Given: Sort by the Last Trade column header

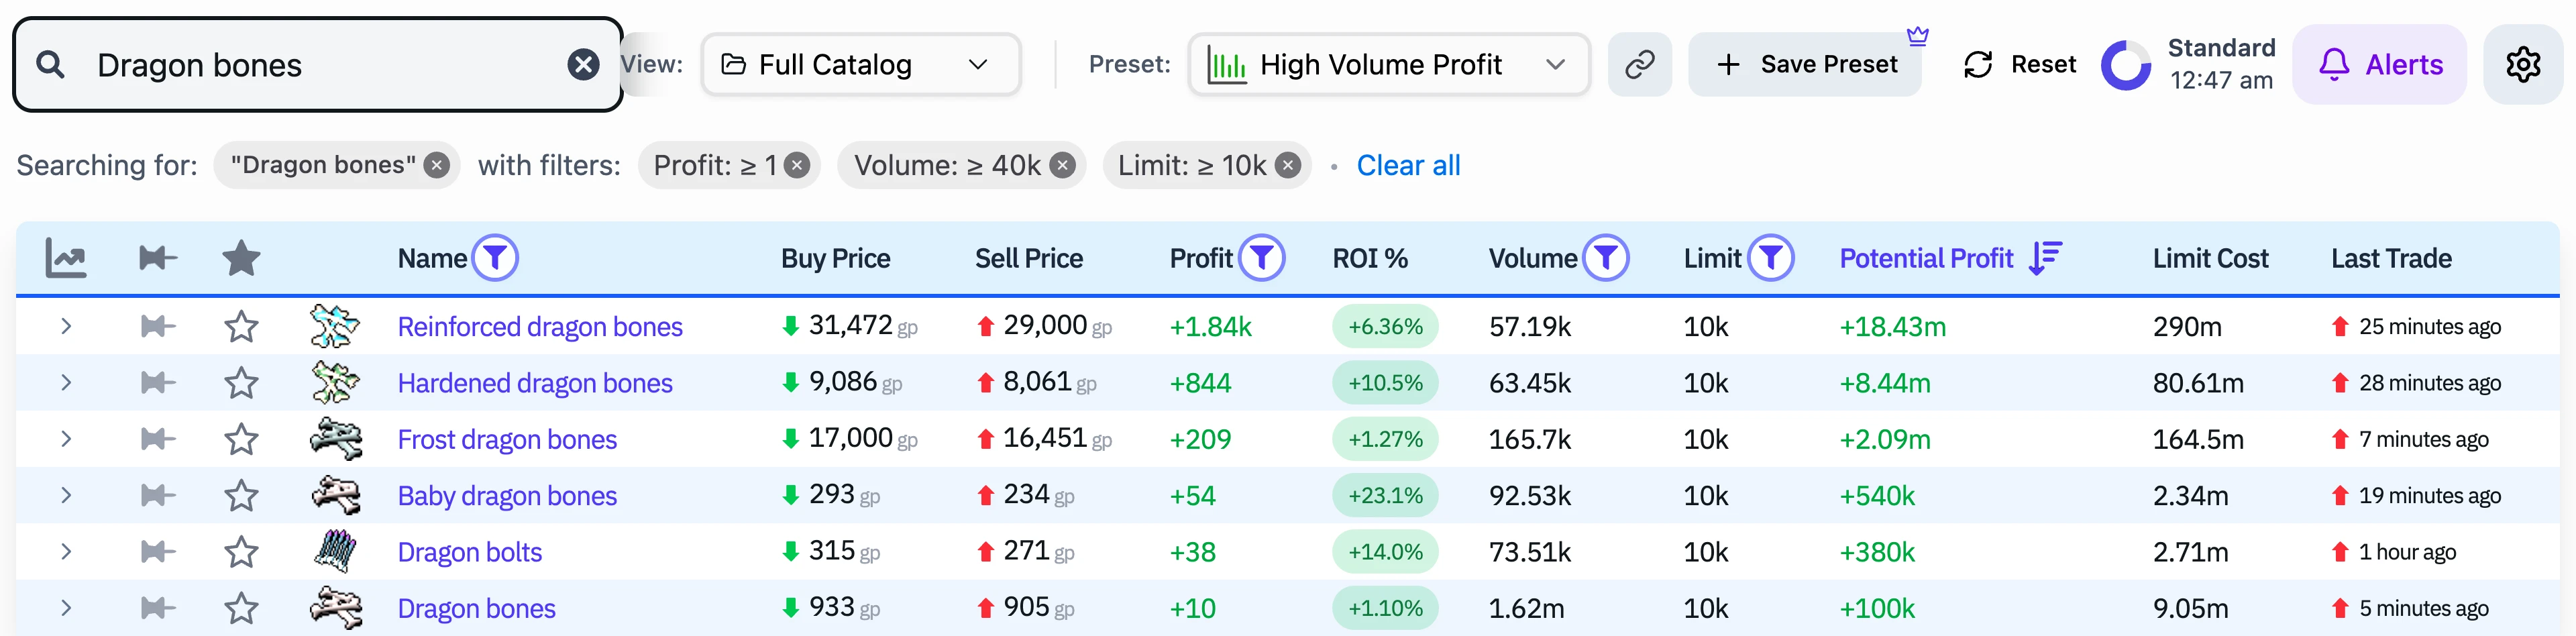Looking at the screenshot, I should tap(2391, 259).
